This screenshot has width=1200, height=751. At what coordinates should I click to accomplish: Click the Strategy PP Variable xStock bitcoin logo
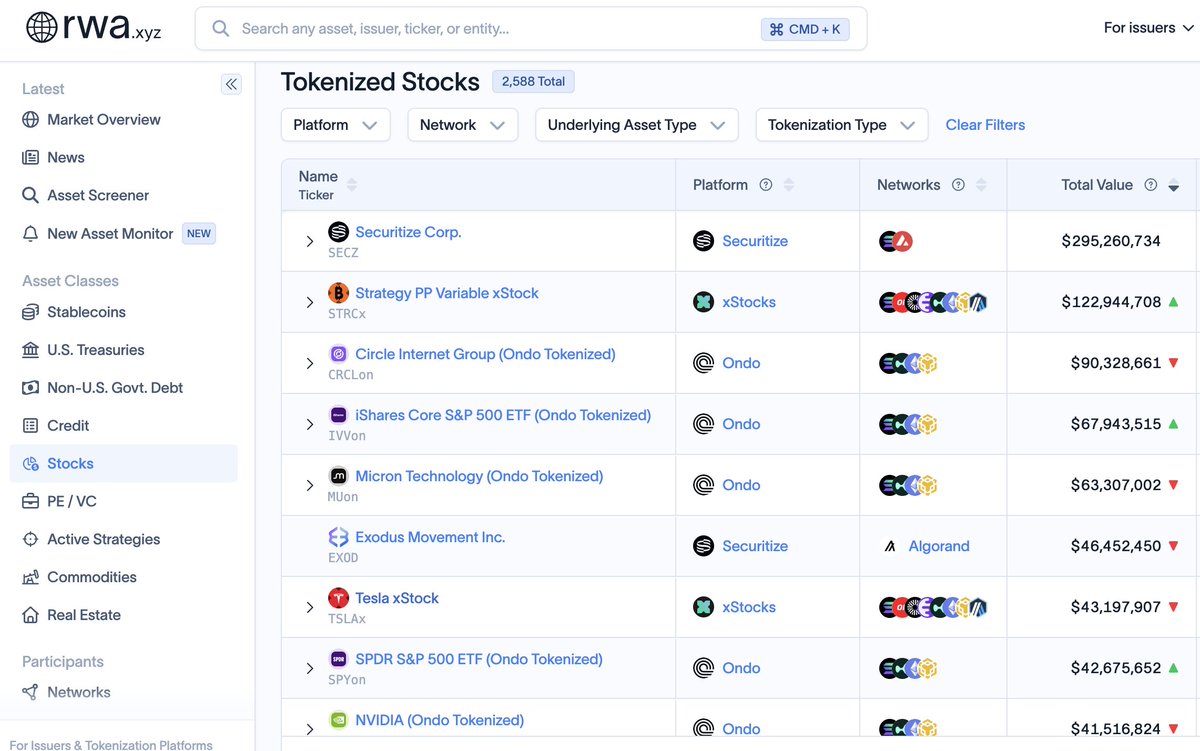click(x=338, y=293)
